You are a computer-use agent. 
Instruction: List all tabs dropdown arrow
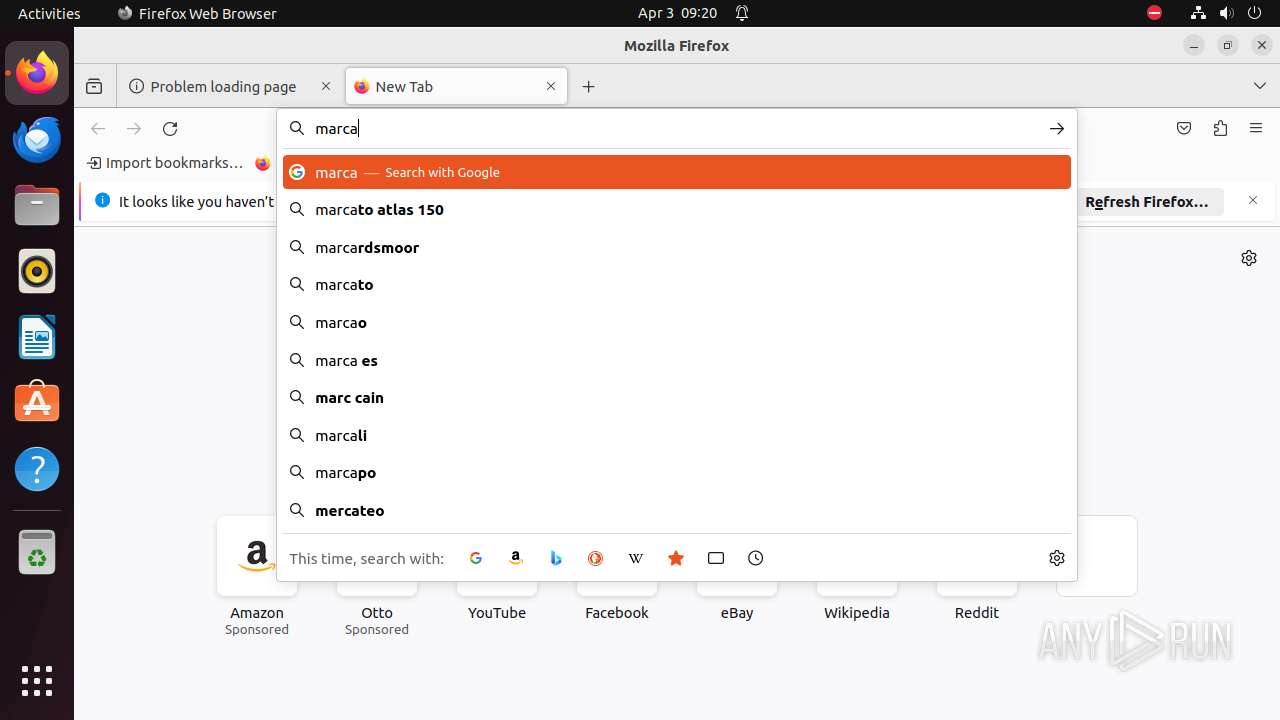coord(1260,87)
